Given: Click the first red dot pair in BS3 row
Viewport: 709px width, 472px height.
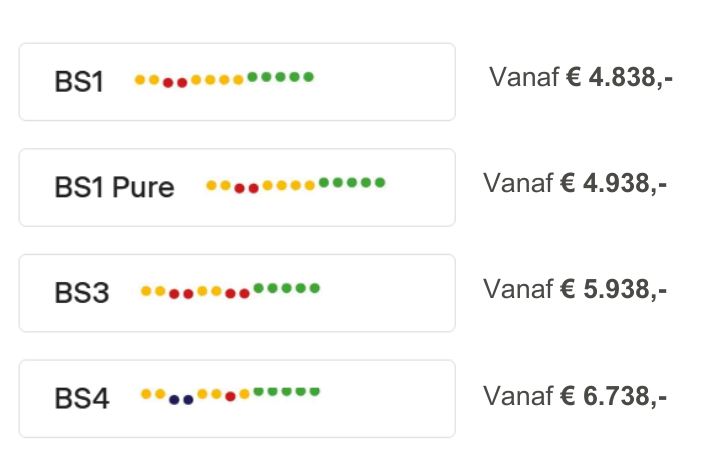Looking at the screenshot, I should coord(181,294).
